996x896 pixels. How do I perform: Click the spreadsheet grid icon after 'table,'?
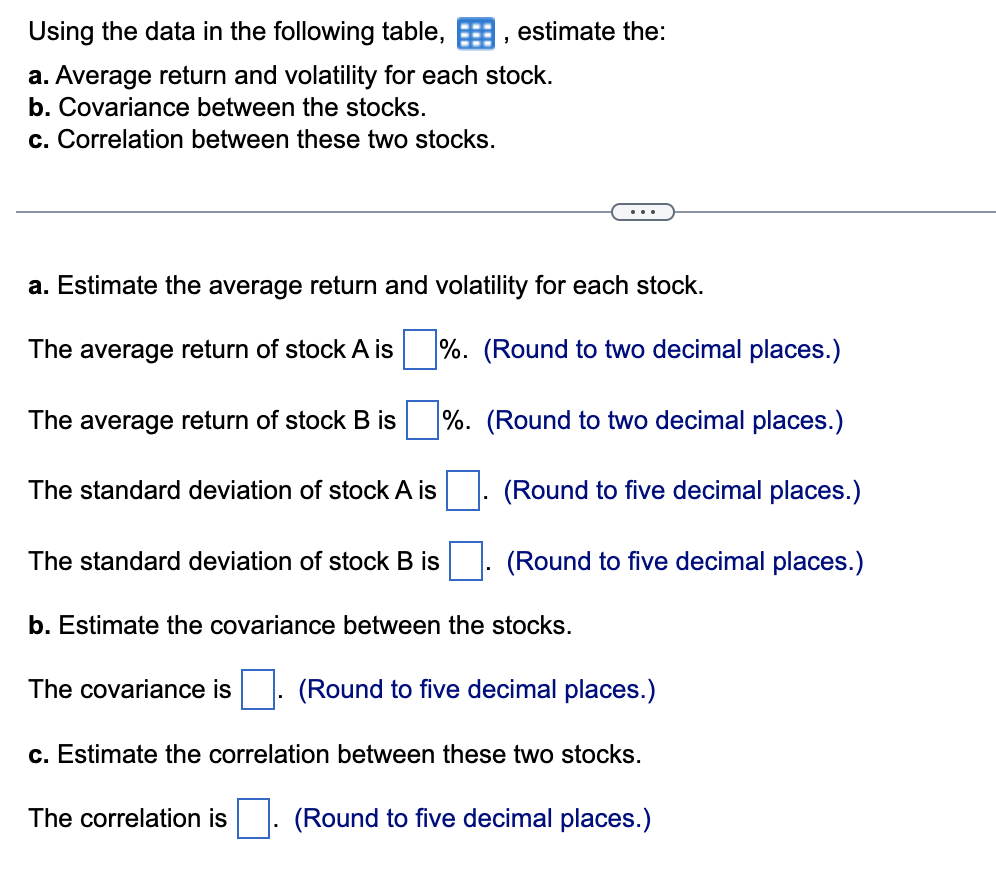tap(474, 32)
